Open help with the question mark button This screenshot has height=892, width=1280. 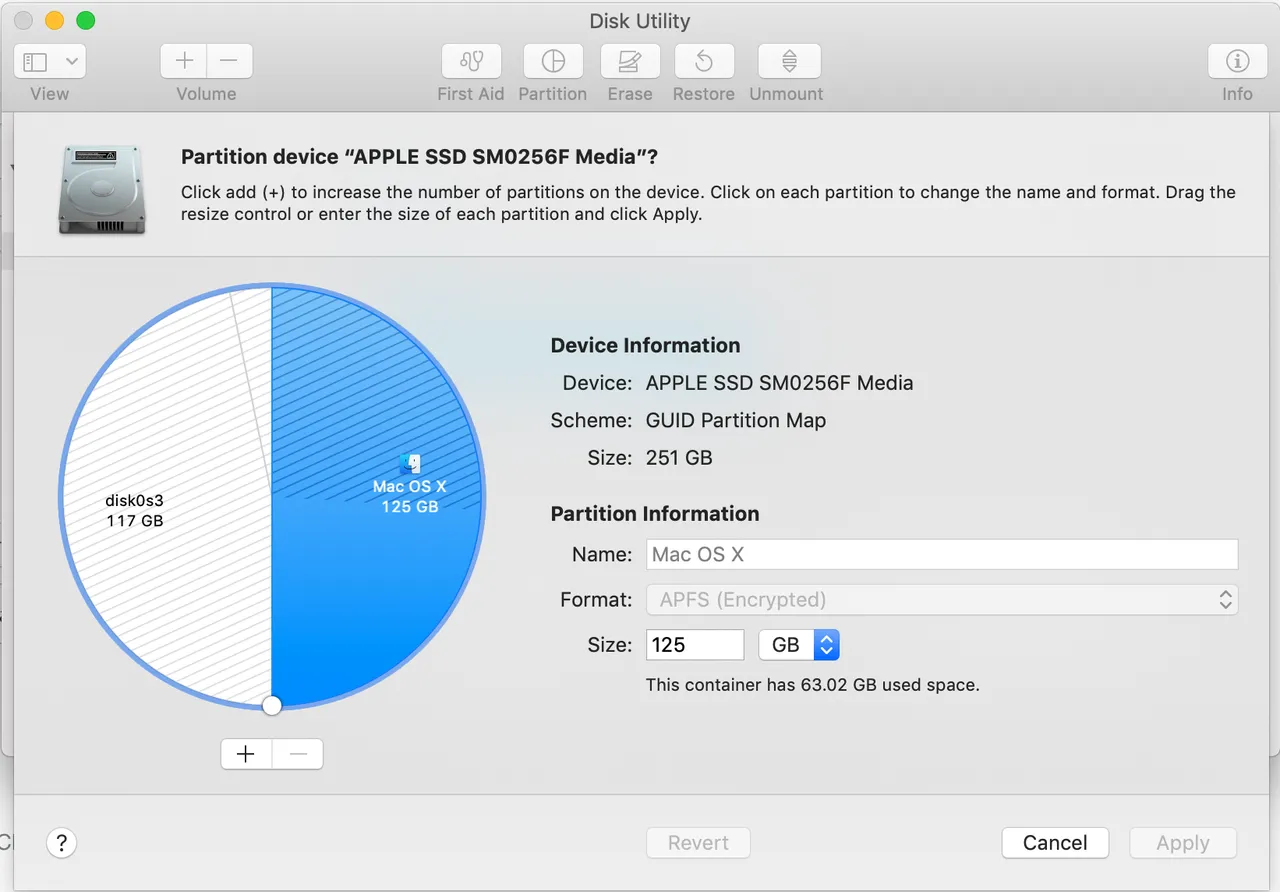click(61, 843)
